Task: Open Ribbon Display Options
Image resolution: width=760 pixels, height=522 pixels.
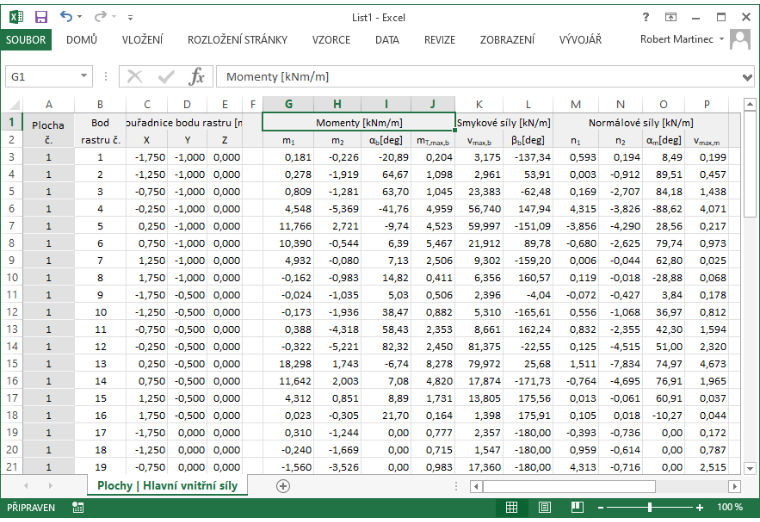Action: 670,17
